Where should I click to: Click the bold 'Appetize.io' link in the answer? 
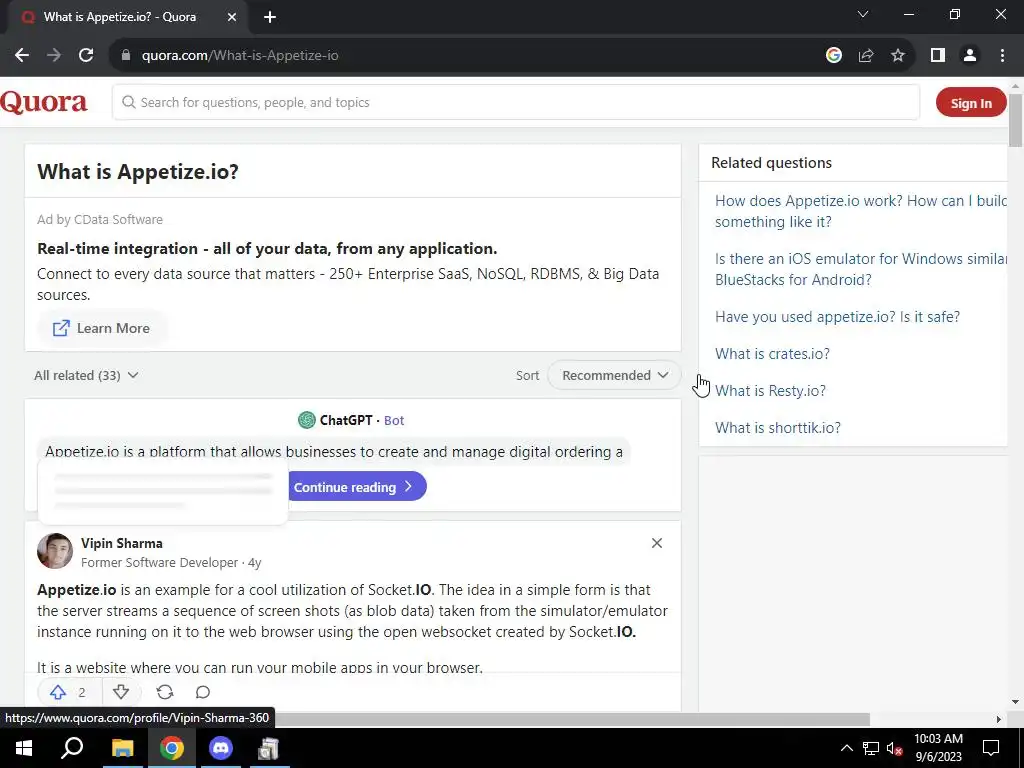(76, 590)
